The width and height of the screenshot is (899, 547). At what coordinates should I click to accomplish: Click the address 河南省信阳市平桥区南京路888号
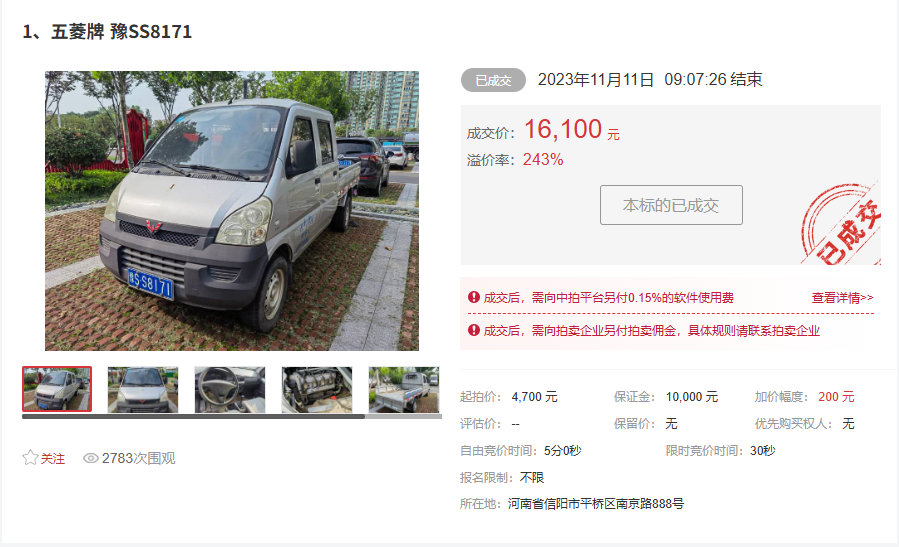[596, 504]
